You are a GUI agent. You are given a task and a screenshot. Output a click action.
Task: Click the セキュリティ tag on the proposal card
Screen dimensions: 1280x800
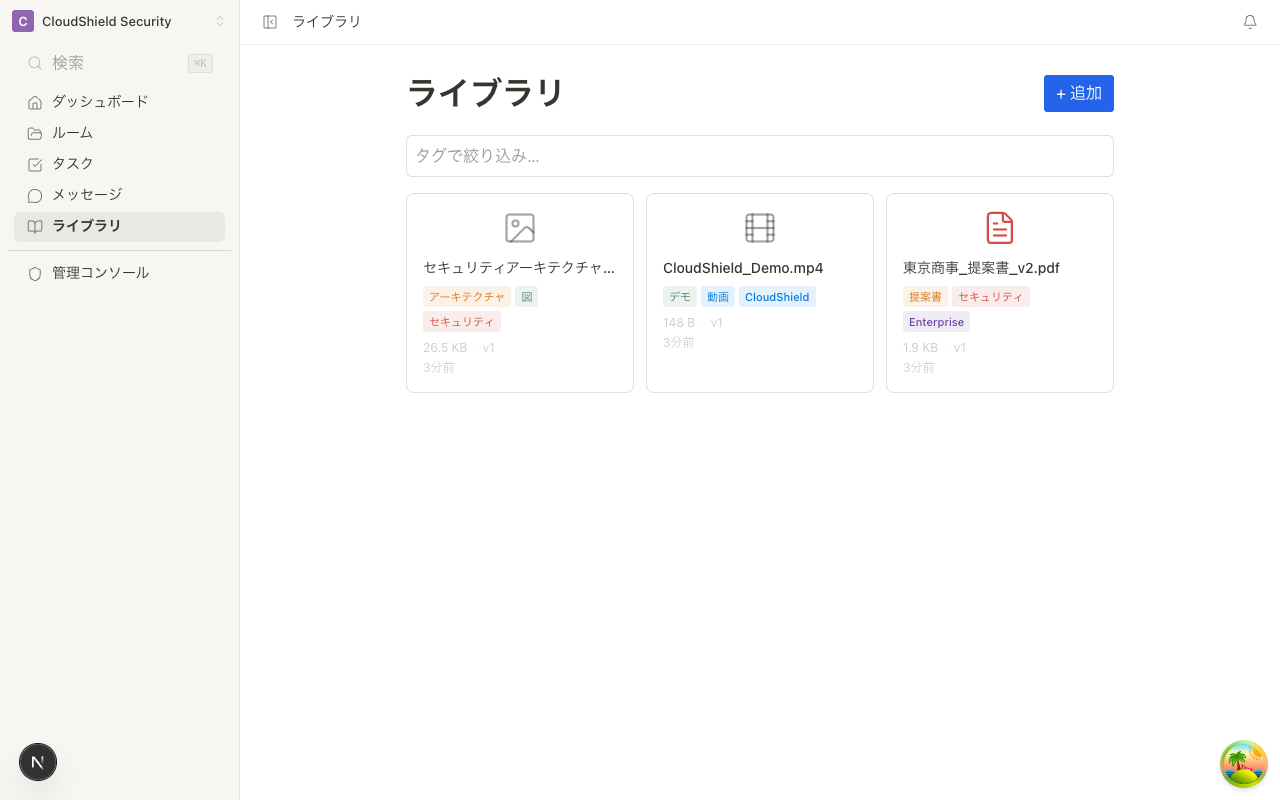[x=990, y=296]
